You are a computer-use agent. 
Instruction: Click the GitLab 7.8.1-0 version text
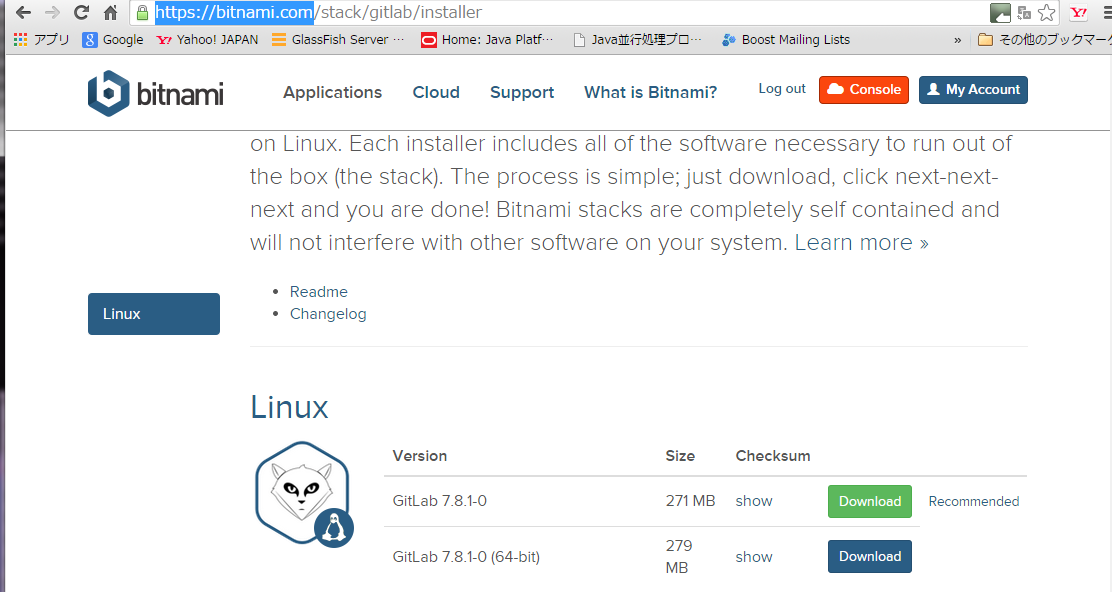tap(440, 501)
